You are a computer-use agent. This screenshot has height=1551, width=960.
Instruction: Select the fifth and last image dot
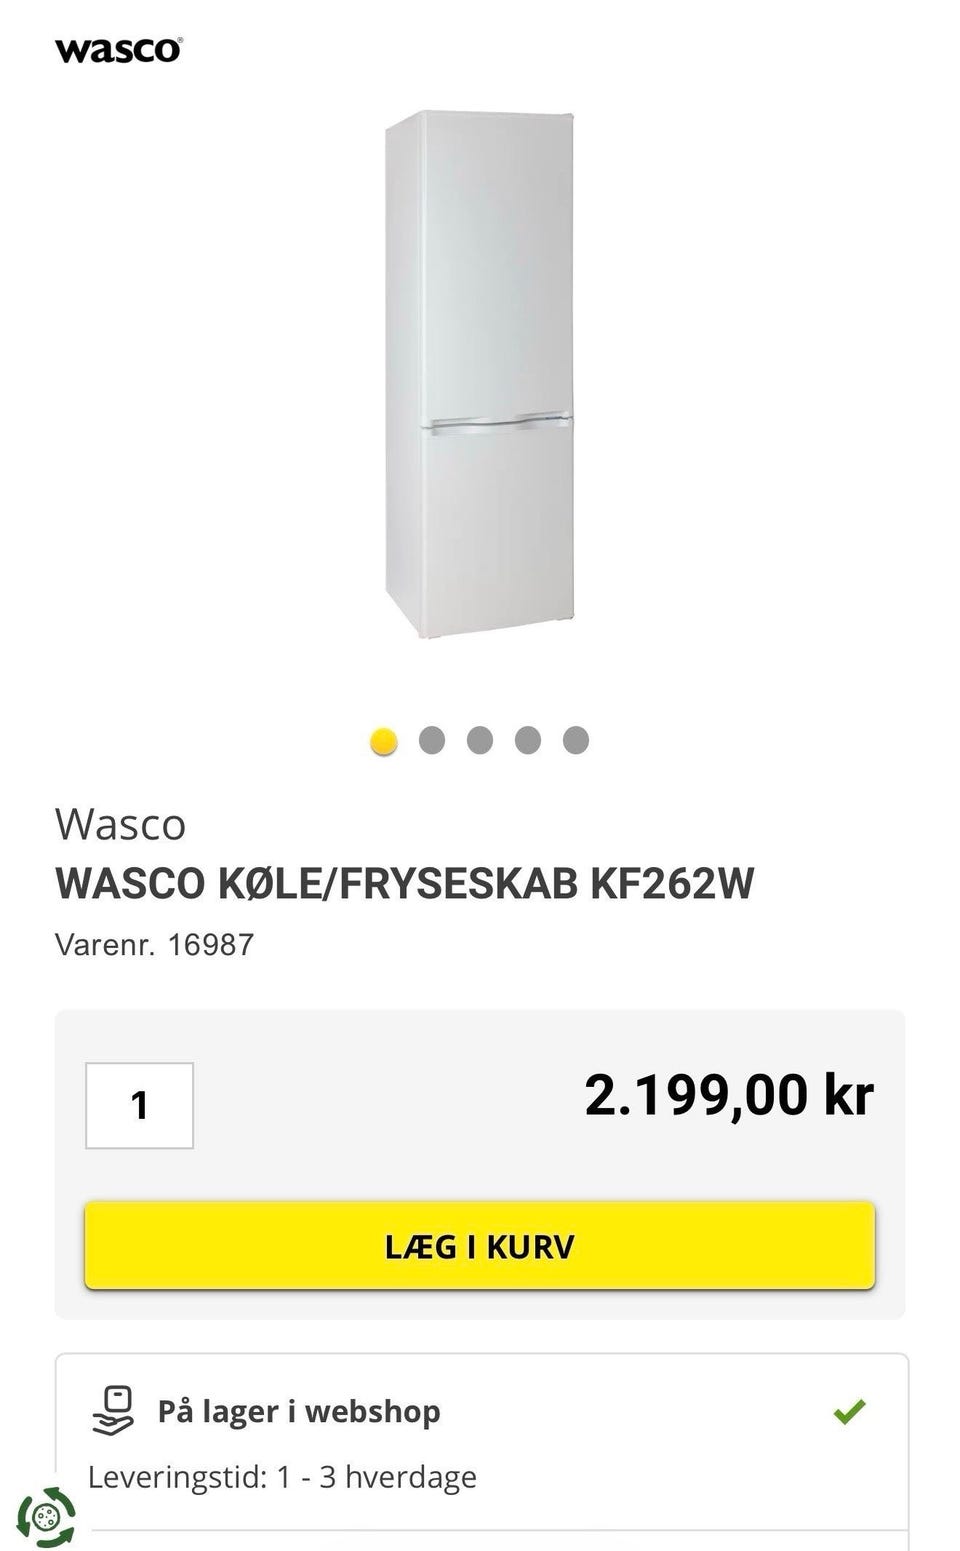coord(576,740)
